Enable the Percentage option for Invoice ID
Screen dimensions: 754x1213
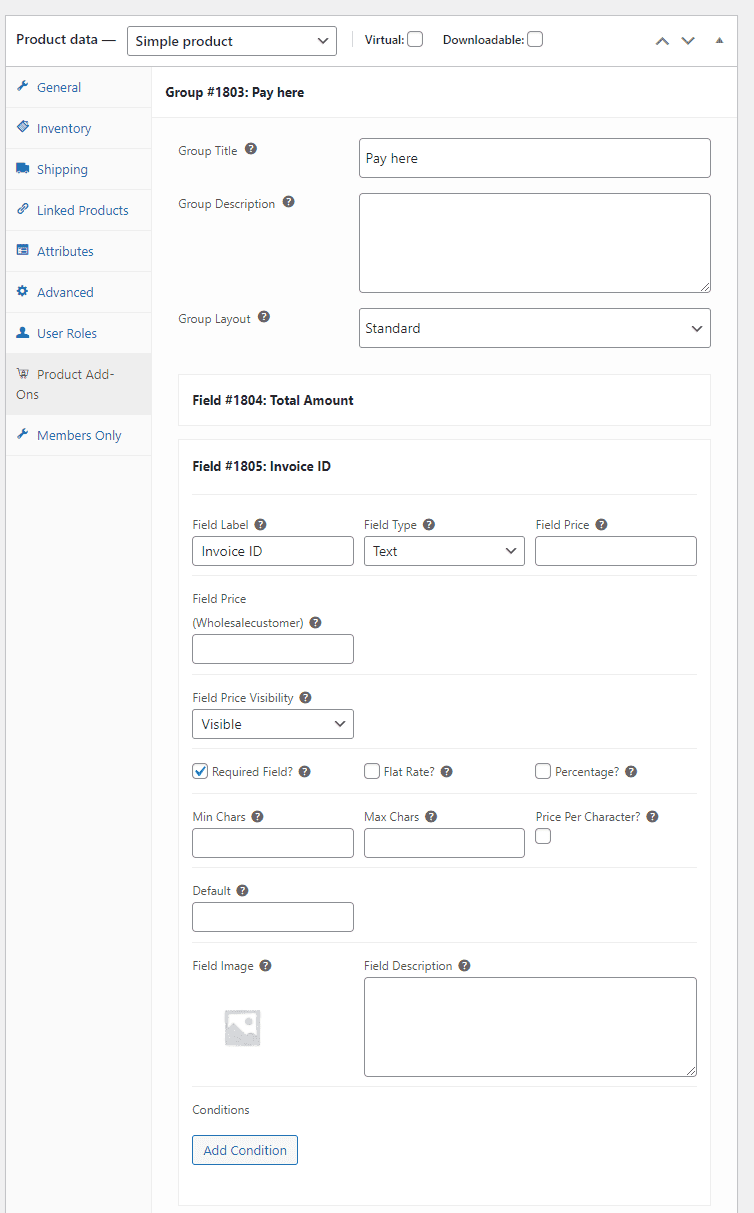point(542,771)
